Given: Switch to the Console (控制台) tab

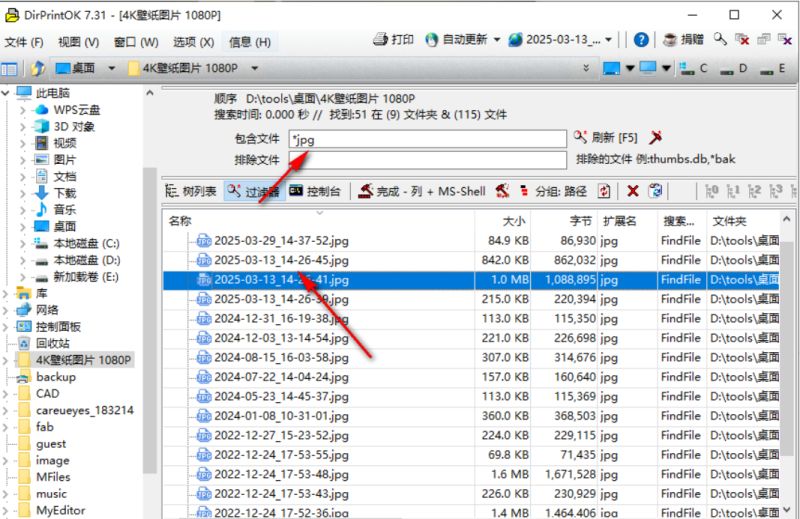Looking at the screenshot, I should (315, 191).
